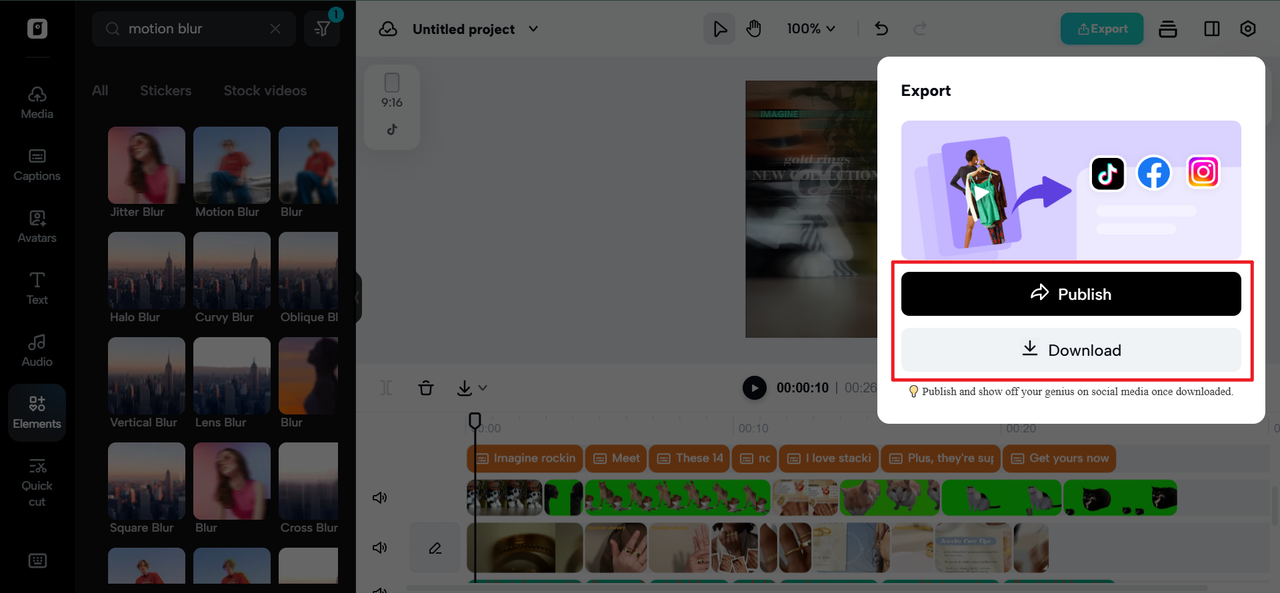Select the hand pan tool

coord(753,29)
